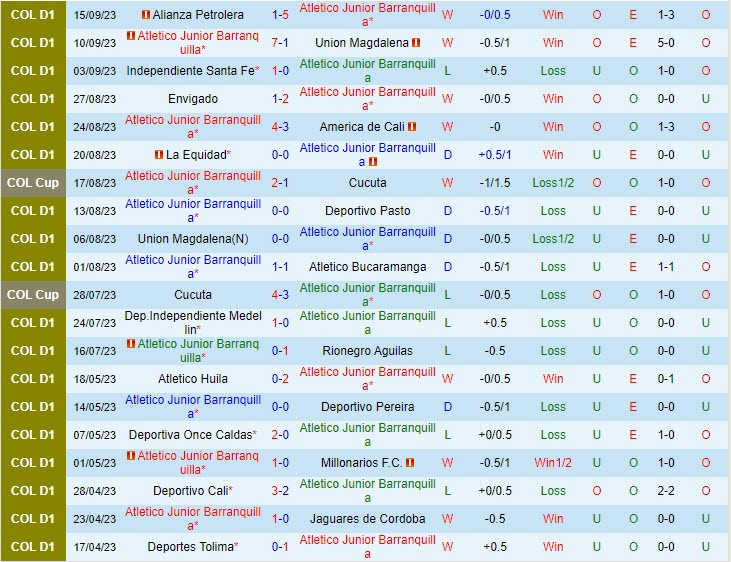731x562 pixels.
Task: Select the COL Cup label on 28/07/23
Action: point(33,295)
